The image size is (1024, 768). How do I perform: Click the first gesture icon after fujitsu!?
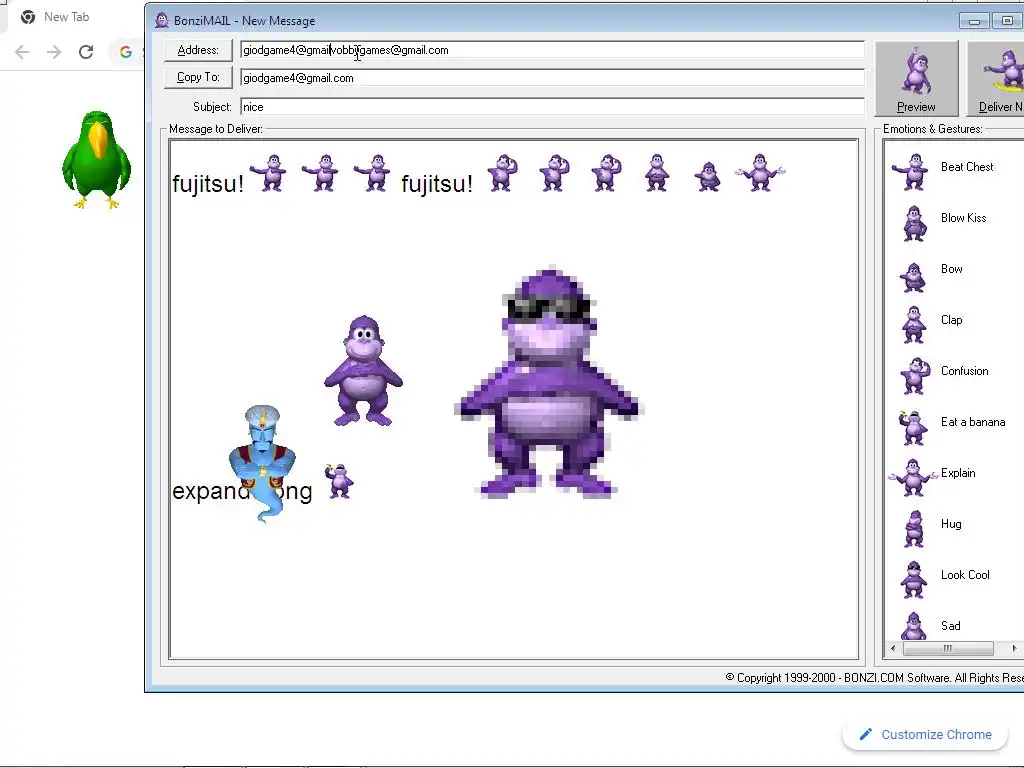[x=268, y=173]
